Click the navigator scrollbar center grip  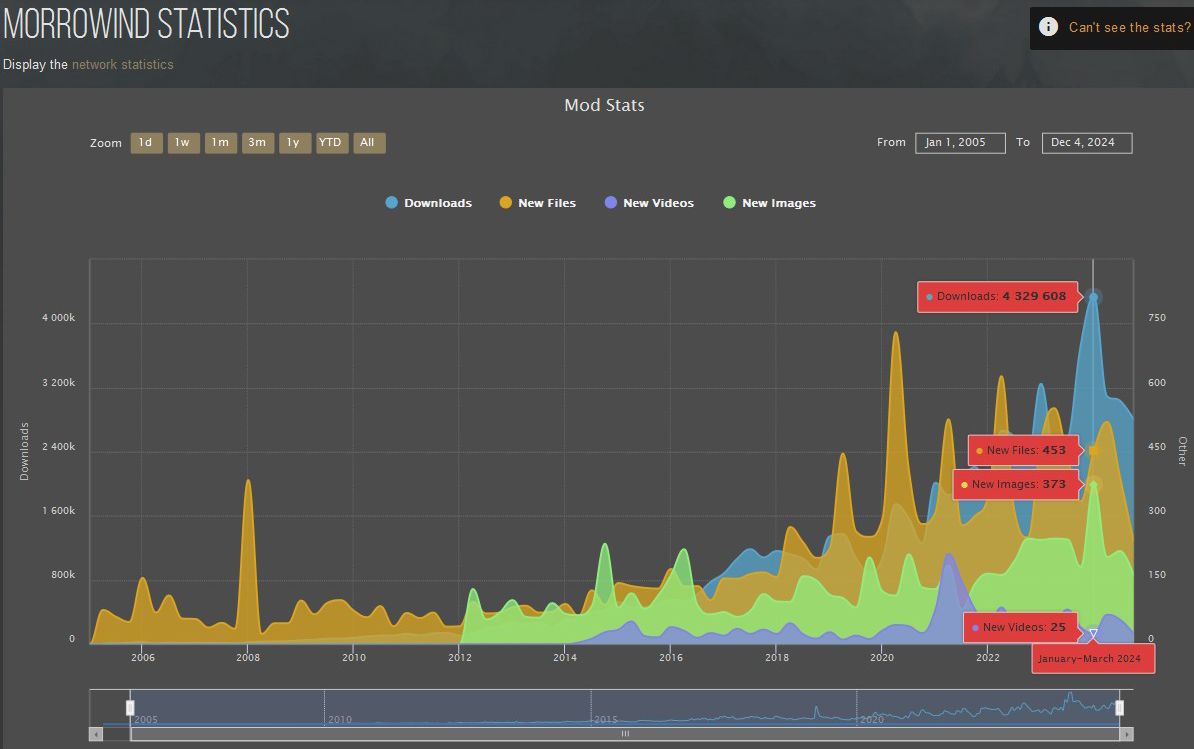pos(625,735)
